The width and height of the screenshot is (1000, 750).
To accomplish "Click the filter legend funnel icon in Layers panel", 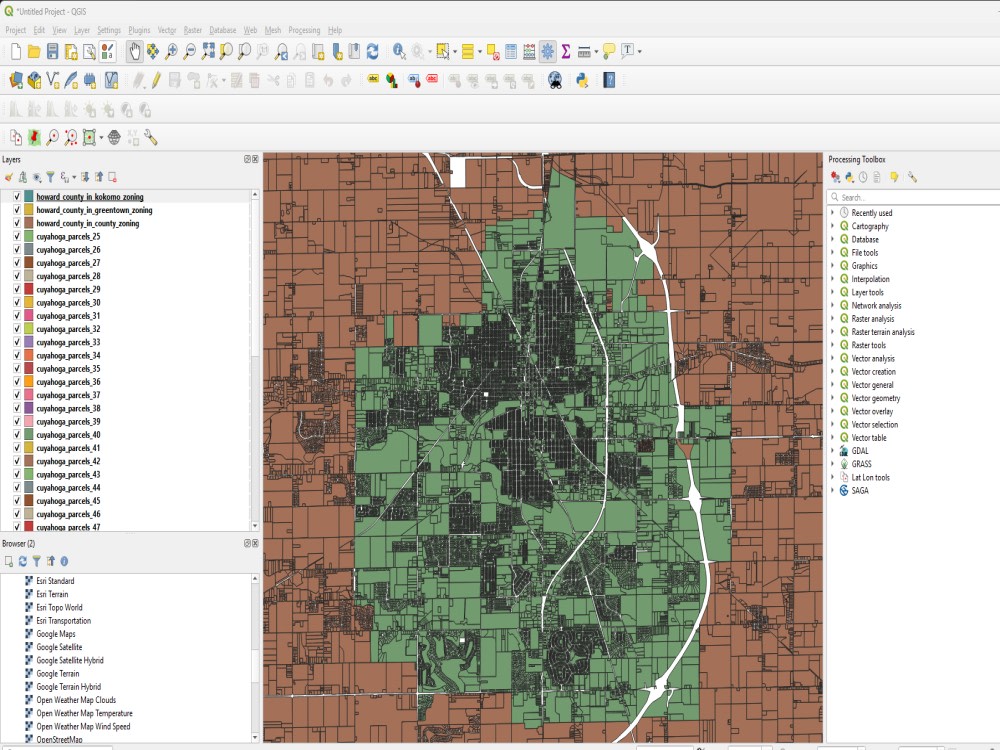I will point(50,177).
